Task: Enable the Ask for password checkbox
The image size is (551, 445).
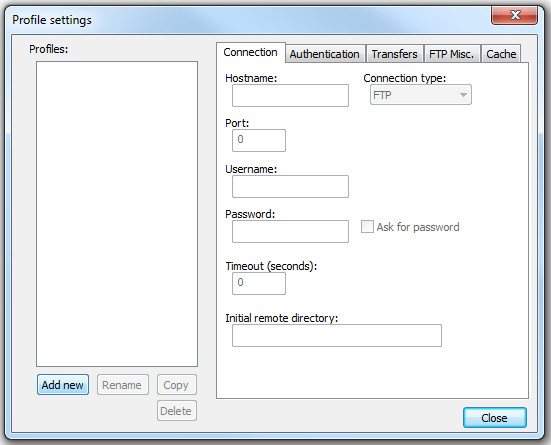Action: tap(367, 227)
